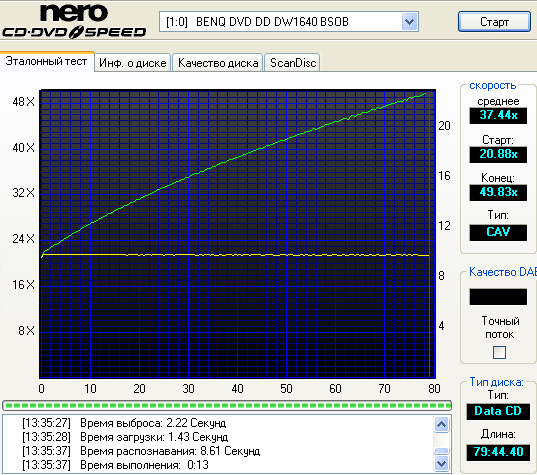Open the Инф. о диске tab
The width and height of the screenshot is (537, 475).
point(133,63)
